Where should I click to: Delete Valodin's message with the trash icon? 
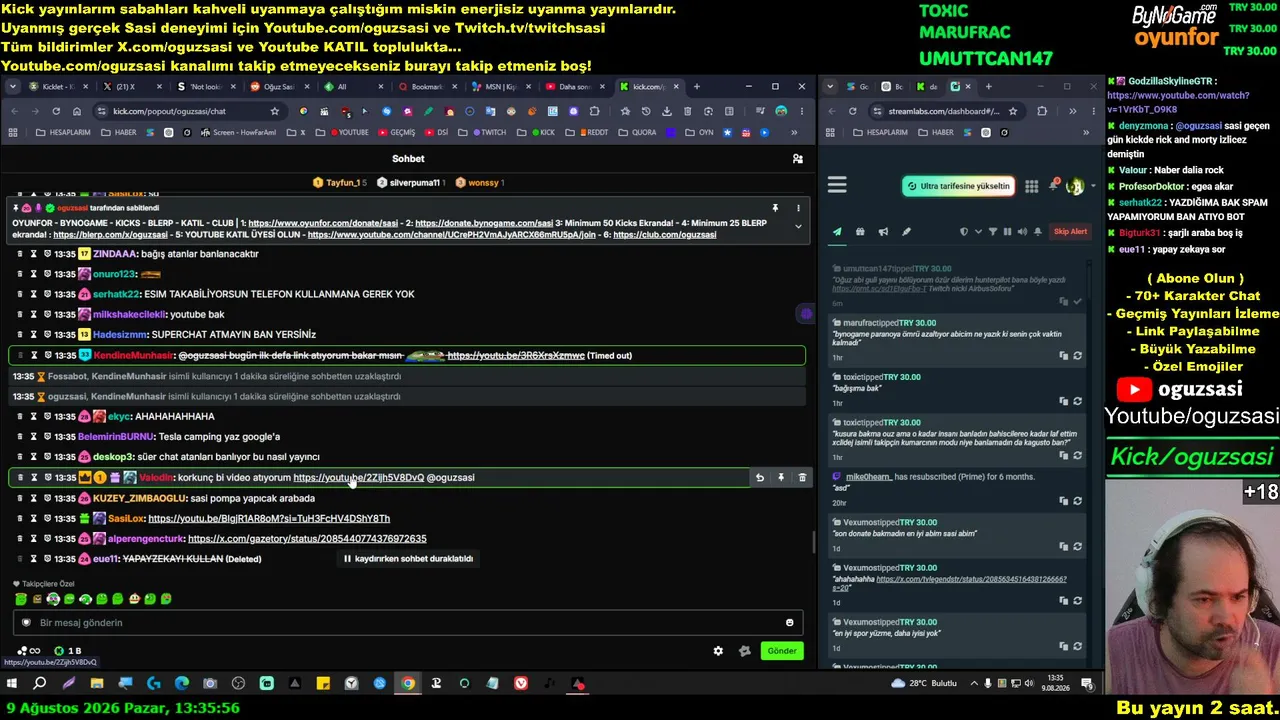point(802,478)
